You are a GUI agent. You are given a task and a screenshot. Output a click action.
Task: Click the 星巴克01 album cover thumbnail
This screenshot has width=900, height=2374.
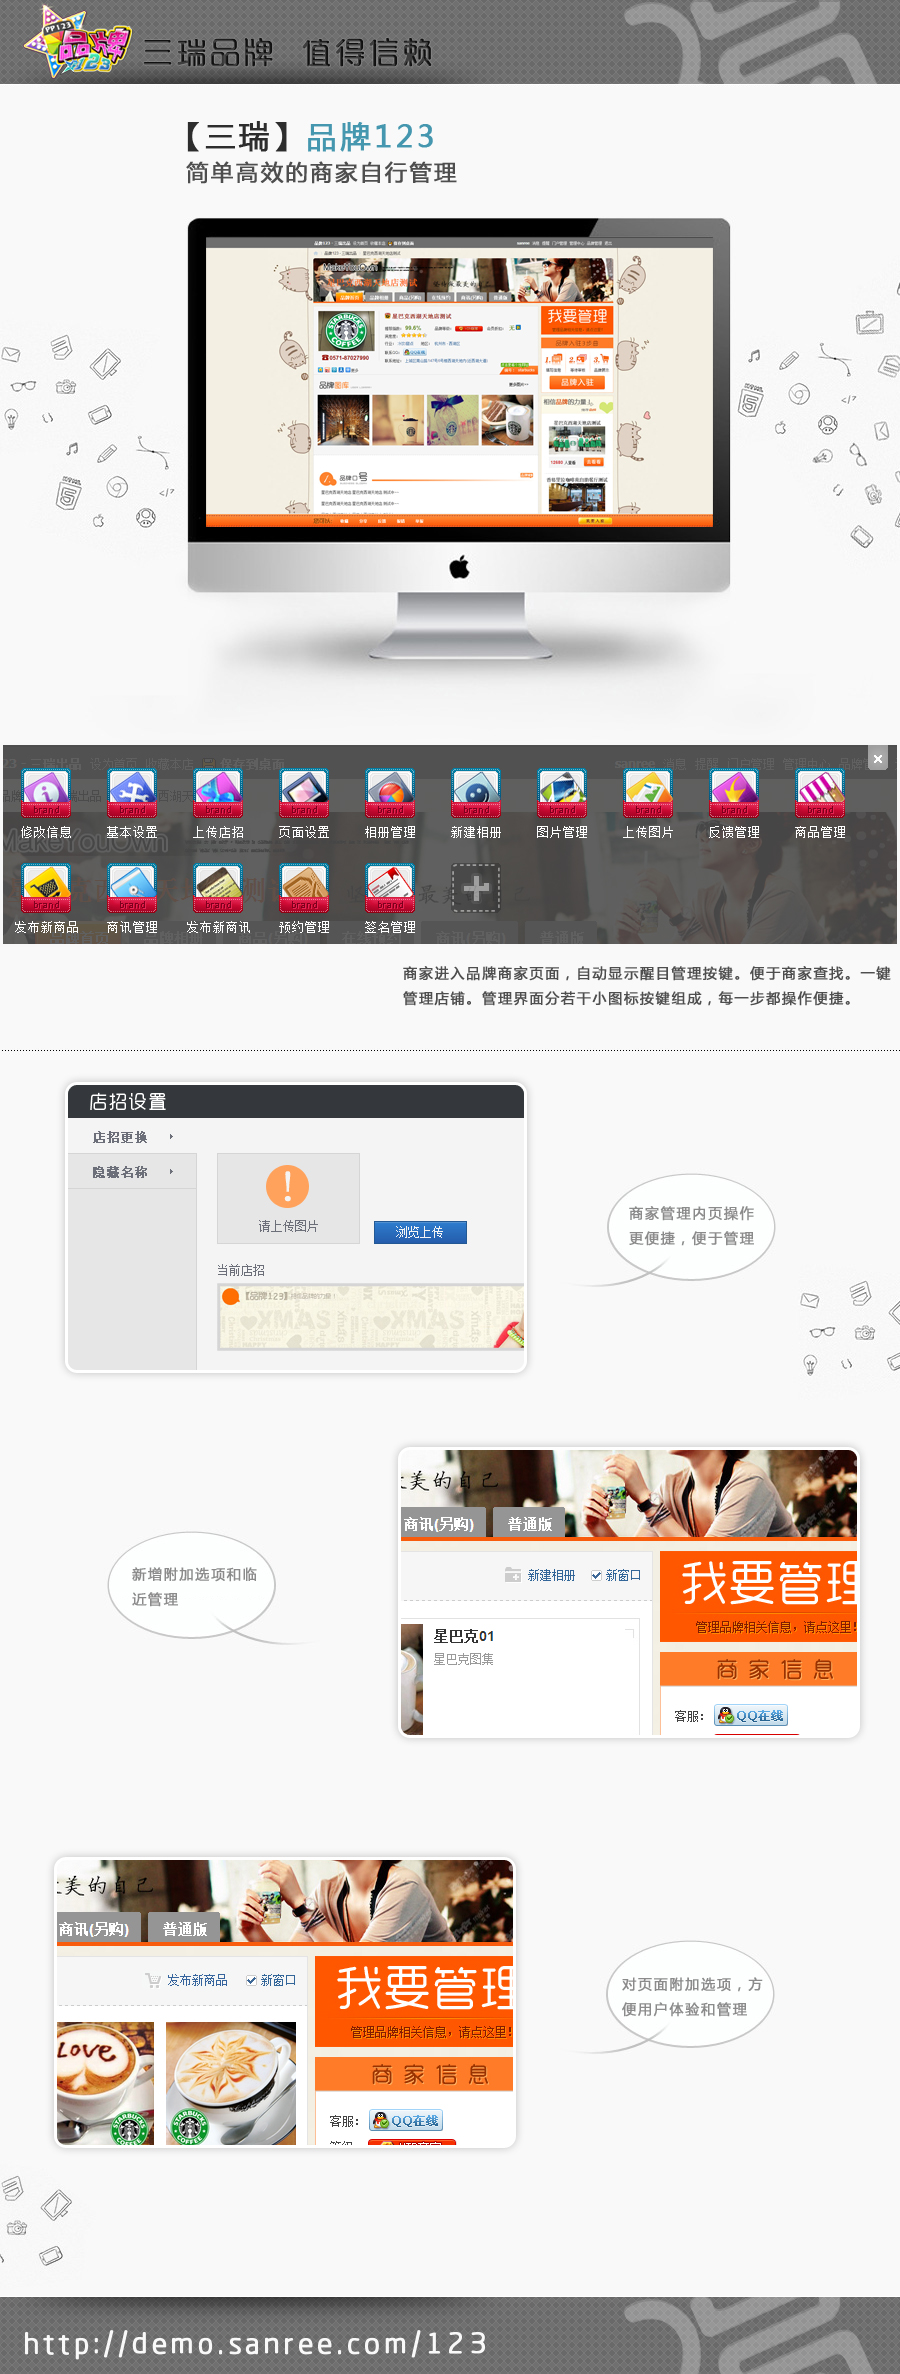tap(412, 1679)
